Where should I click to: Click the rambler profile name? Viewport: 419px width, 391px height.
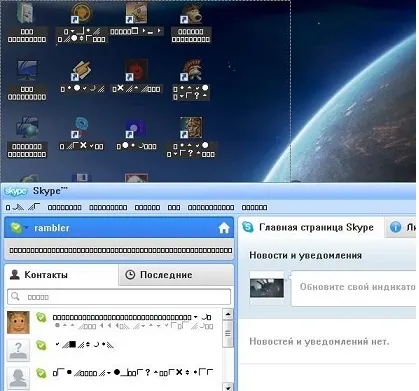[52, 228]
